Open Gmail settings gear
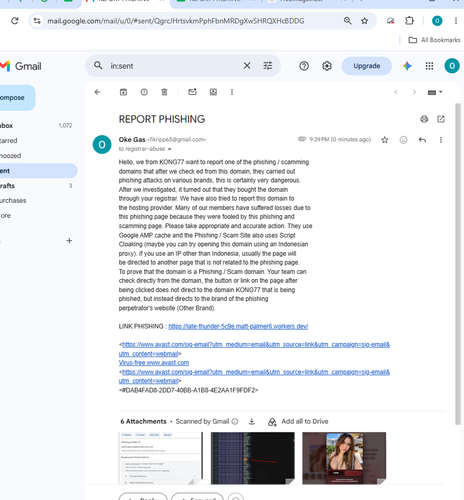The height and width of the screenshot is (500, 464). click(327, 66)
